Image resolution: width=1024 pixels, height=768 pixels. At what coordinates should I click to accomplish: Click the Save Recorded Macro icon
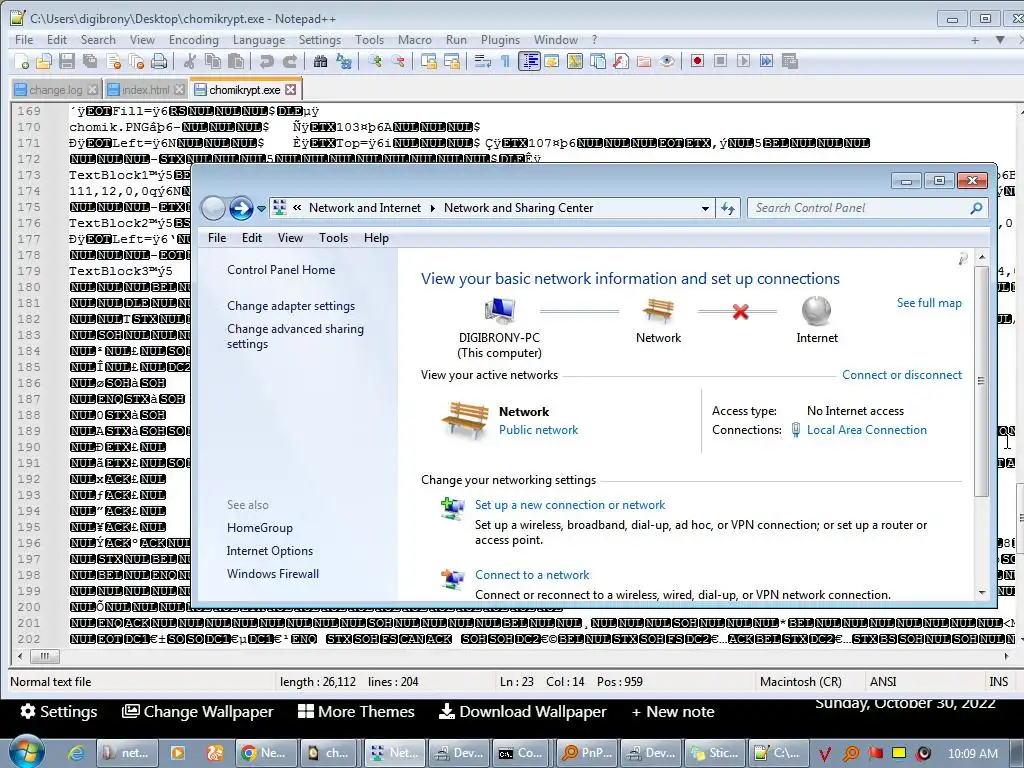pyautogui.click(x=790, y=61)
